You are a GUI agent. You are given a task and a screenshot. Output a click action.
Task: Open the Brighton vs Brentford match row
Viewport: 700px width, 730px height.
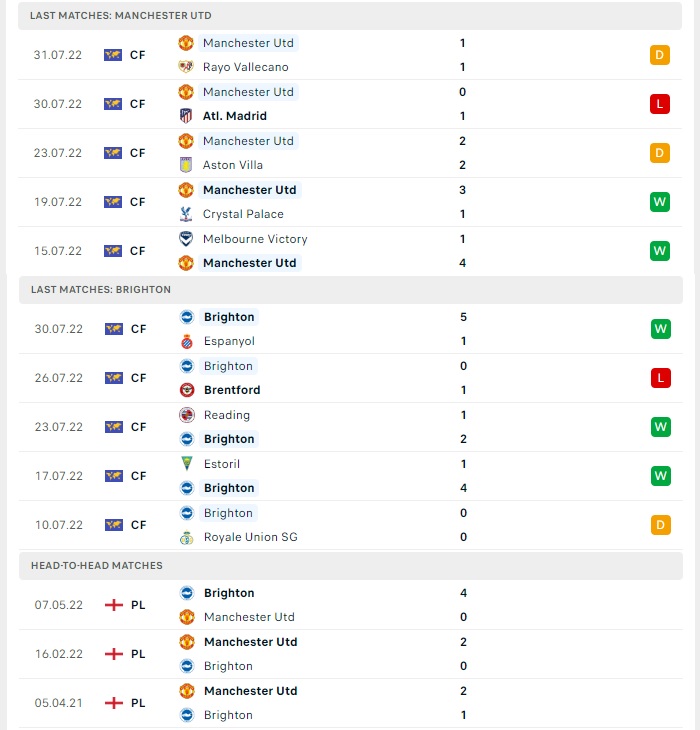pos(350,378)
